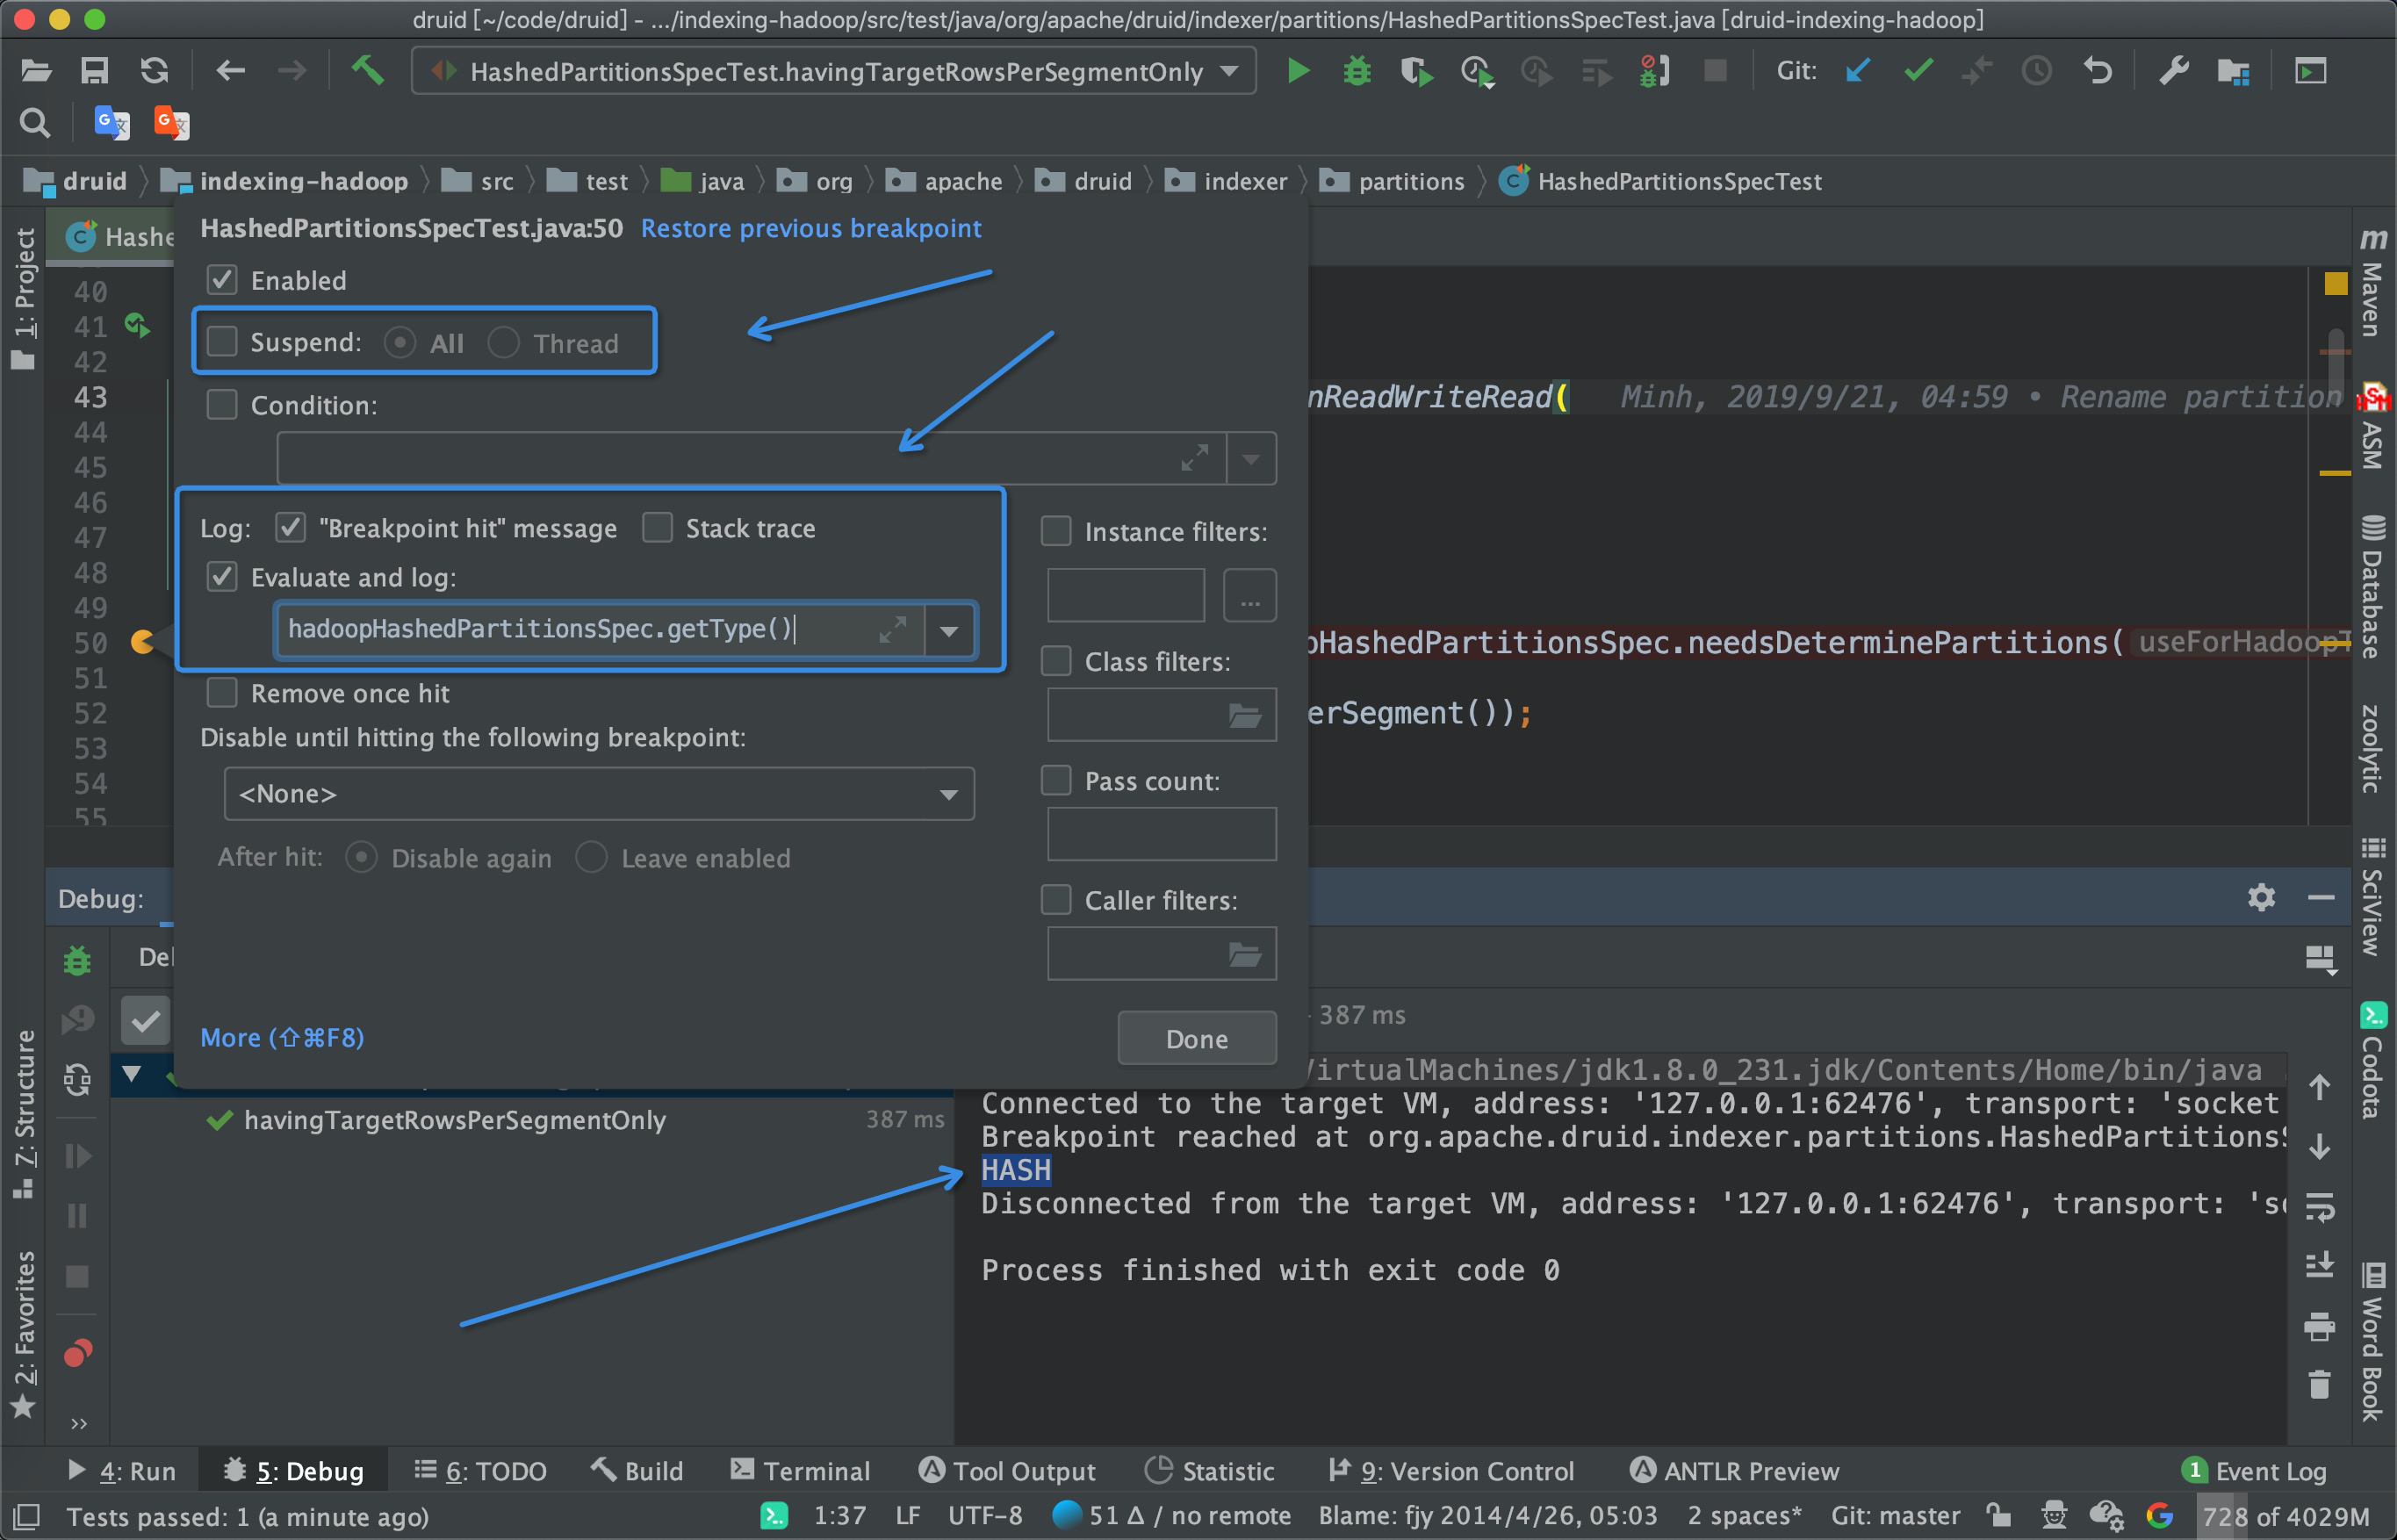Enable the Suspend checkbox
2397x1540 pixels.
coord(221,341)
